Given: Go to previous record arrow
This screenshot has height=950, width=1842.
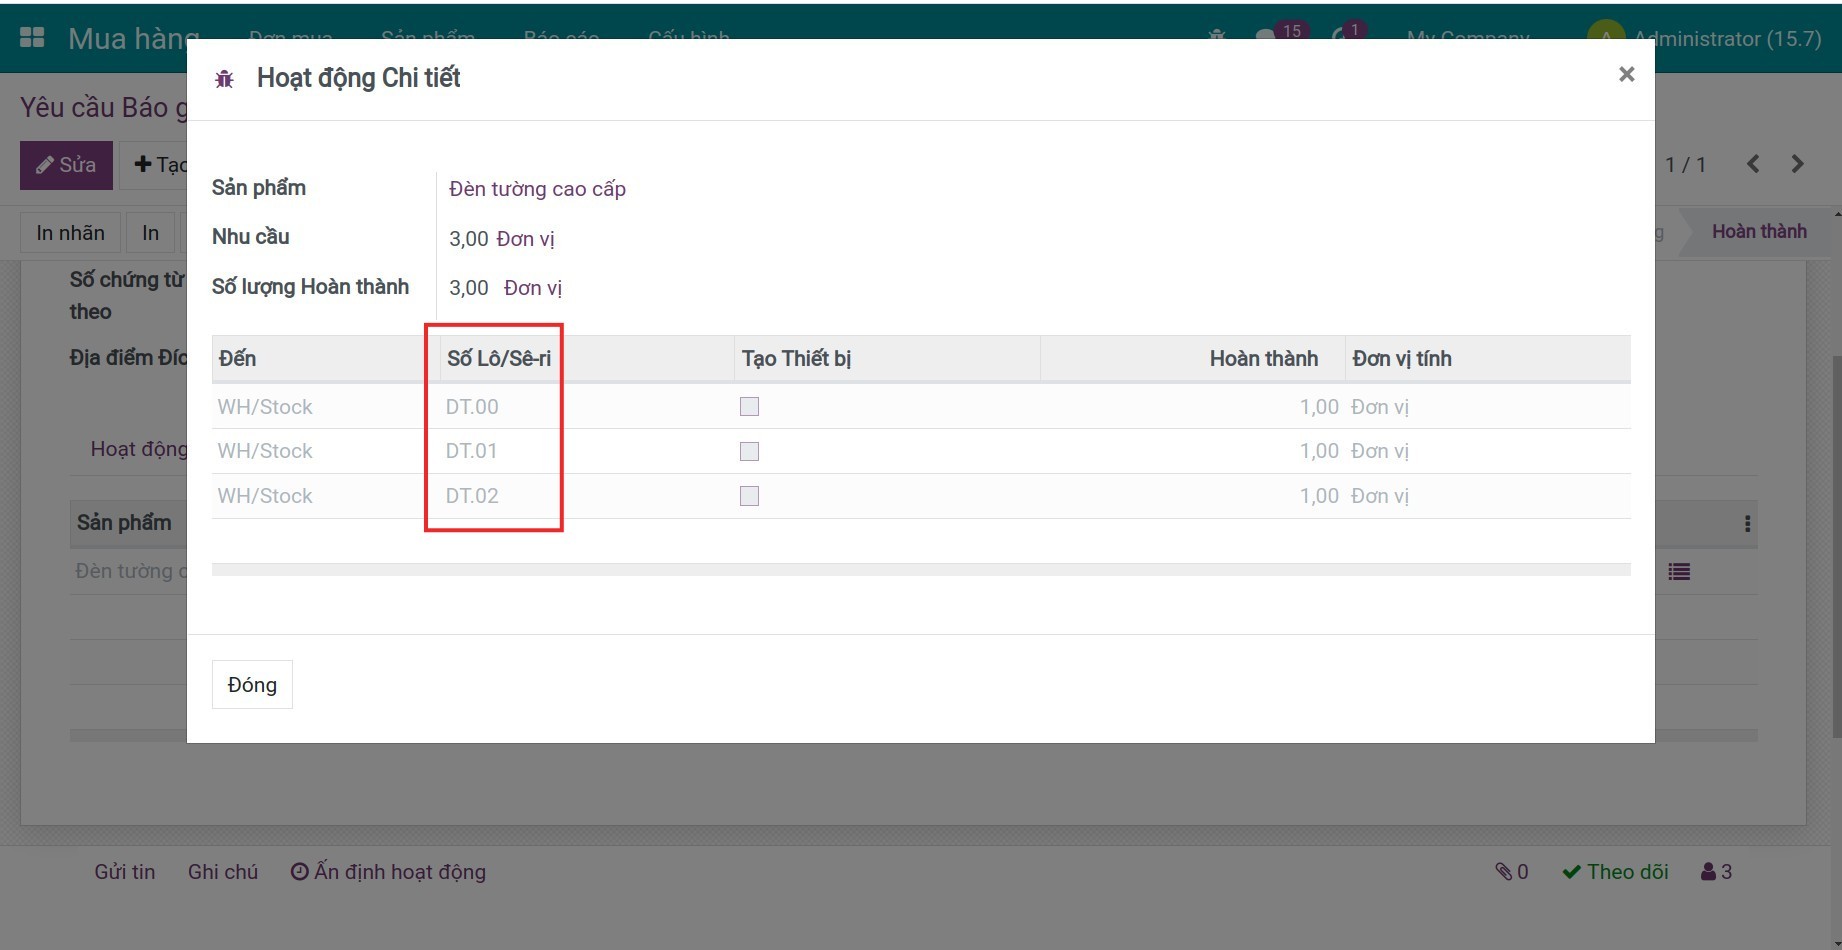Looking at the screenshot, I should tap(1753, 164).
